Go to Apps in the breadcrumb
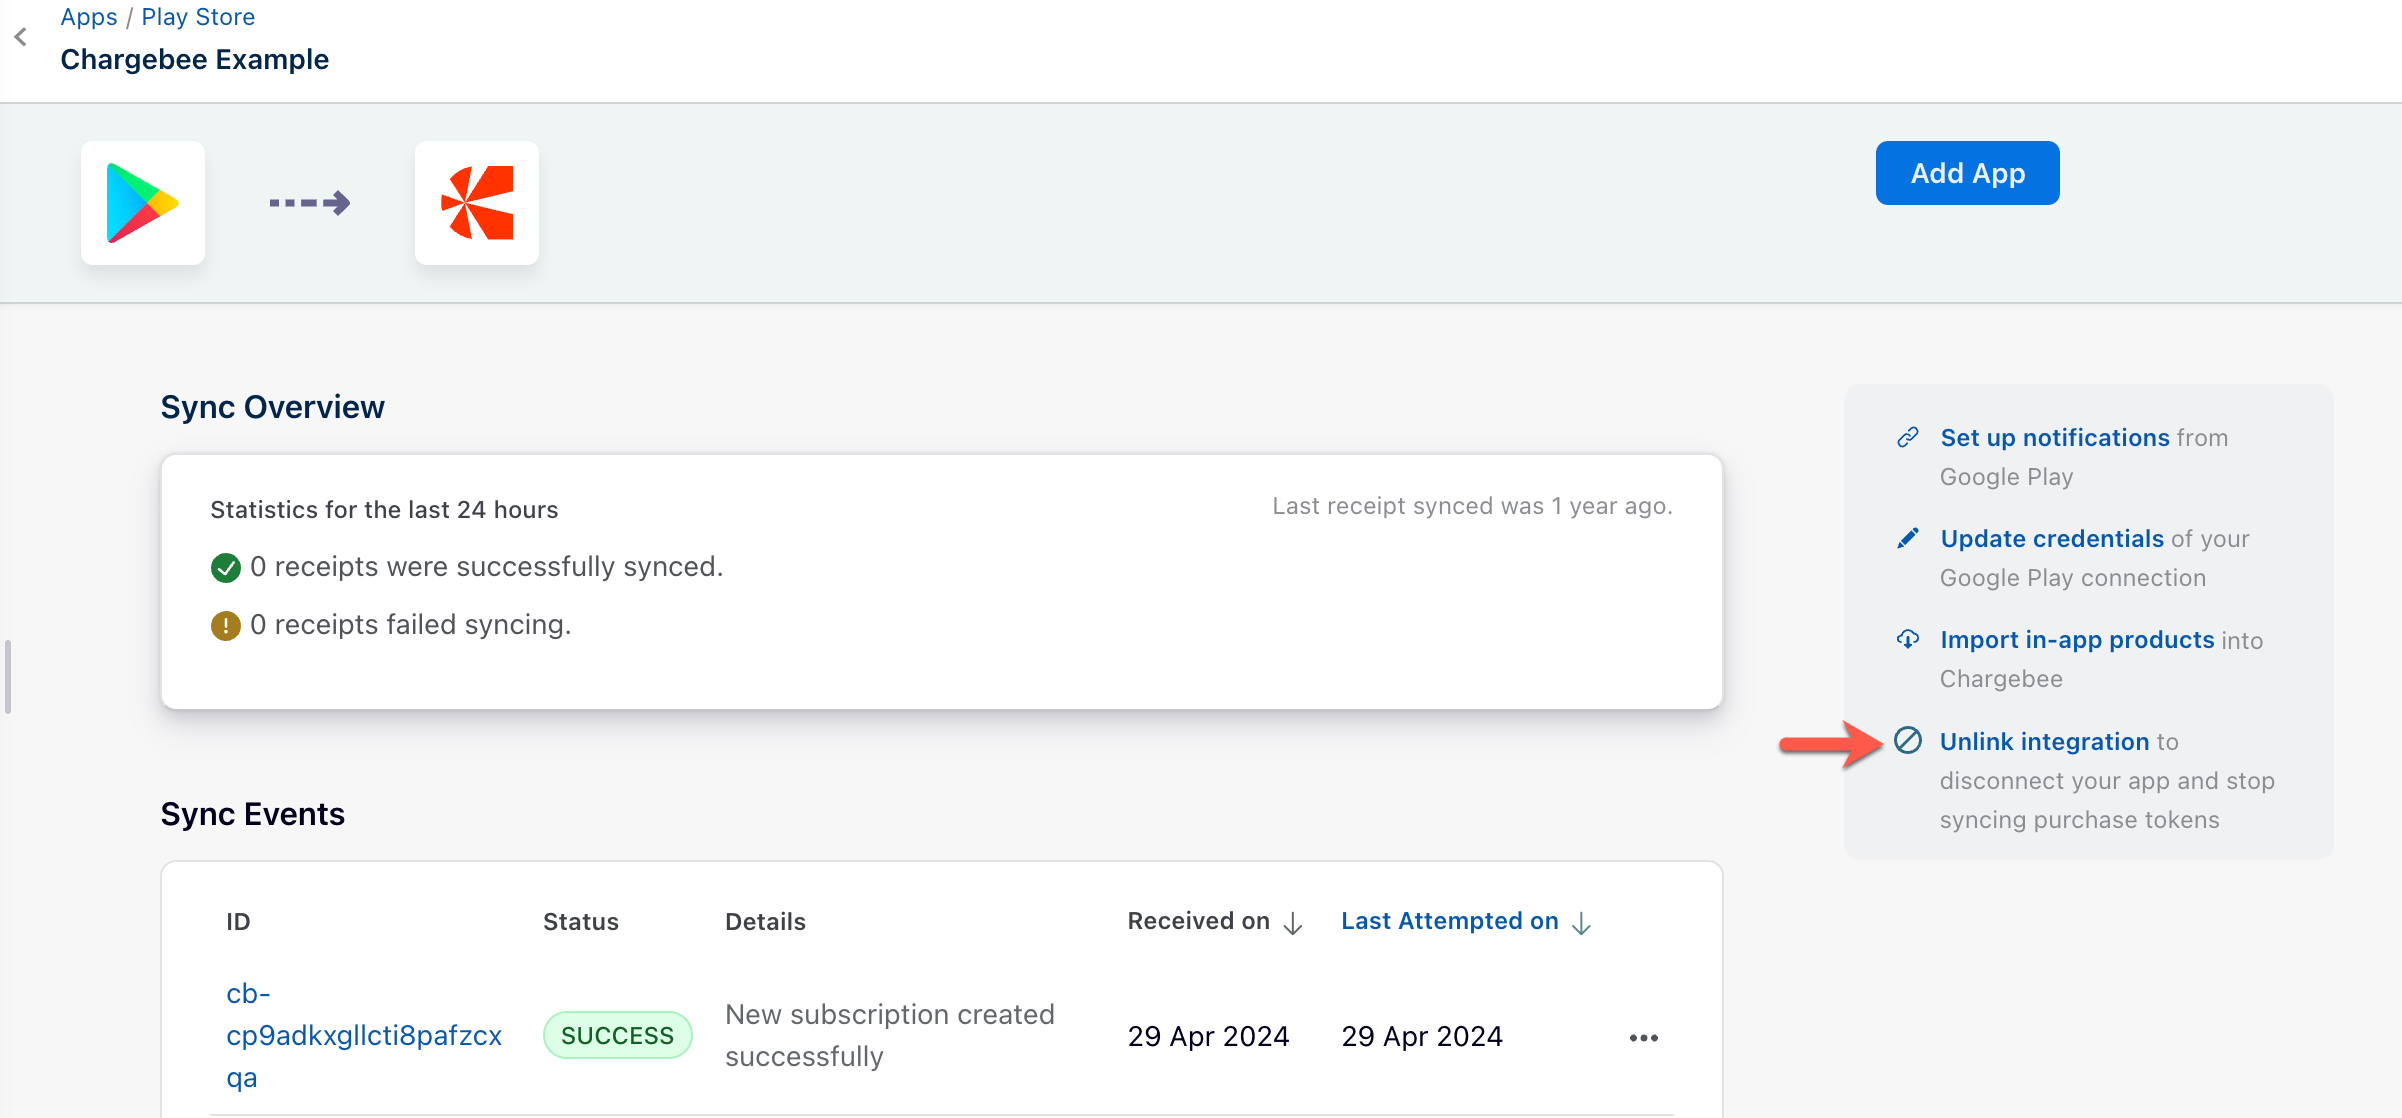This screenshot has width=2402, height=1118. point(89,17)
